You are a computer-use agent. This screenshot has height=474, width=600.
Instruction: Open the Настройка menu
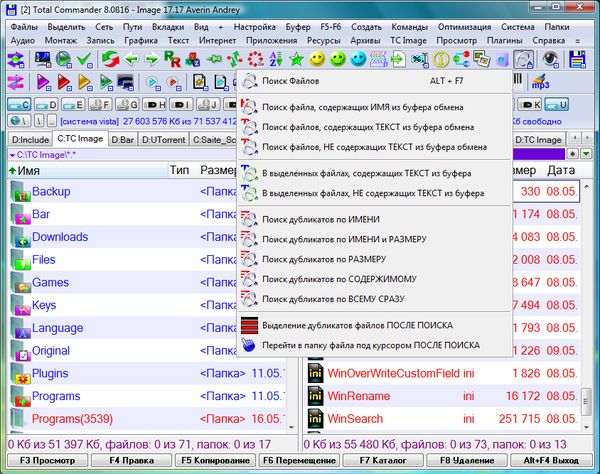[x=254, y=27]
